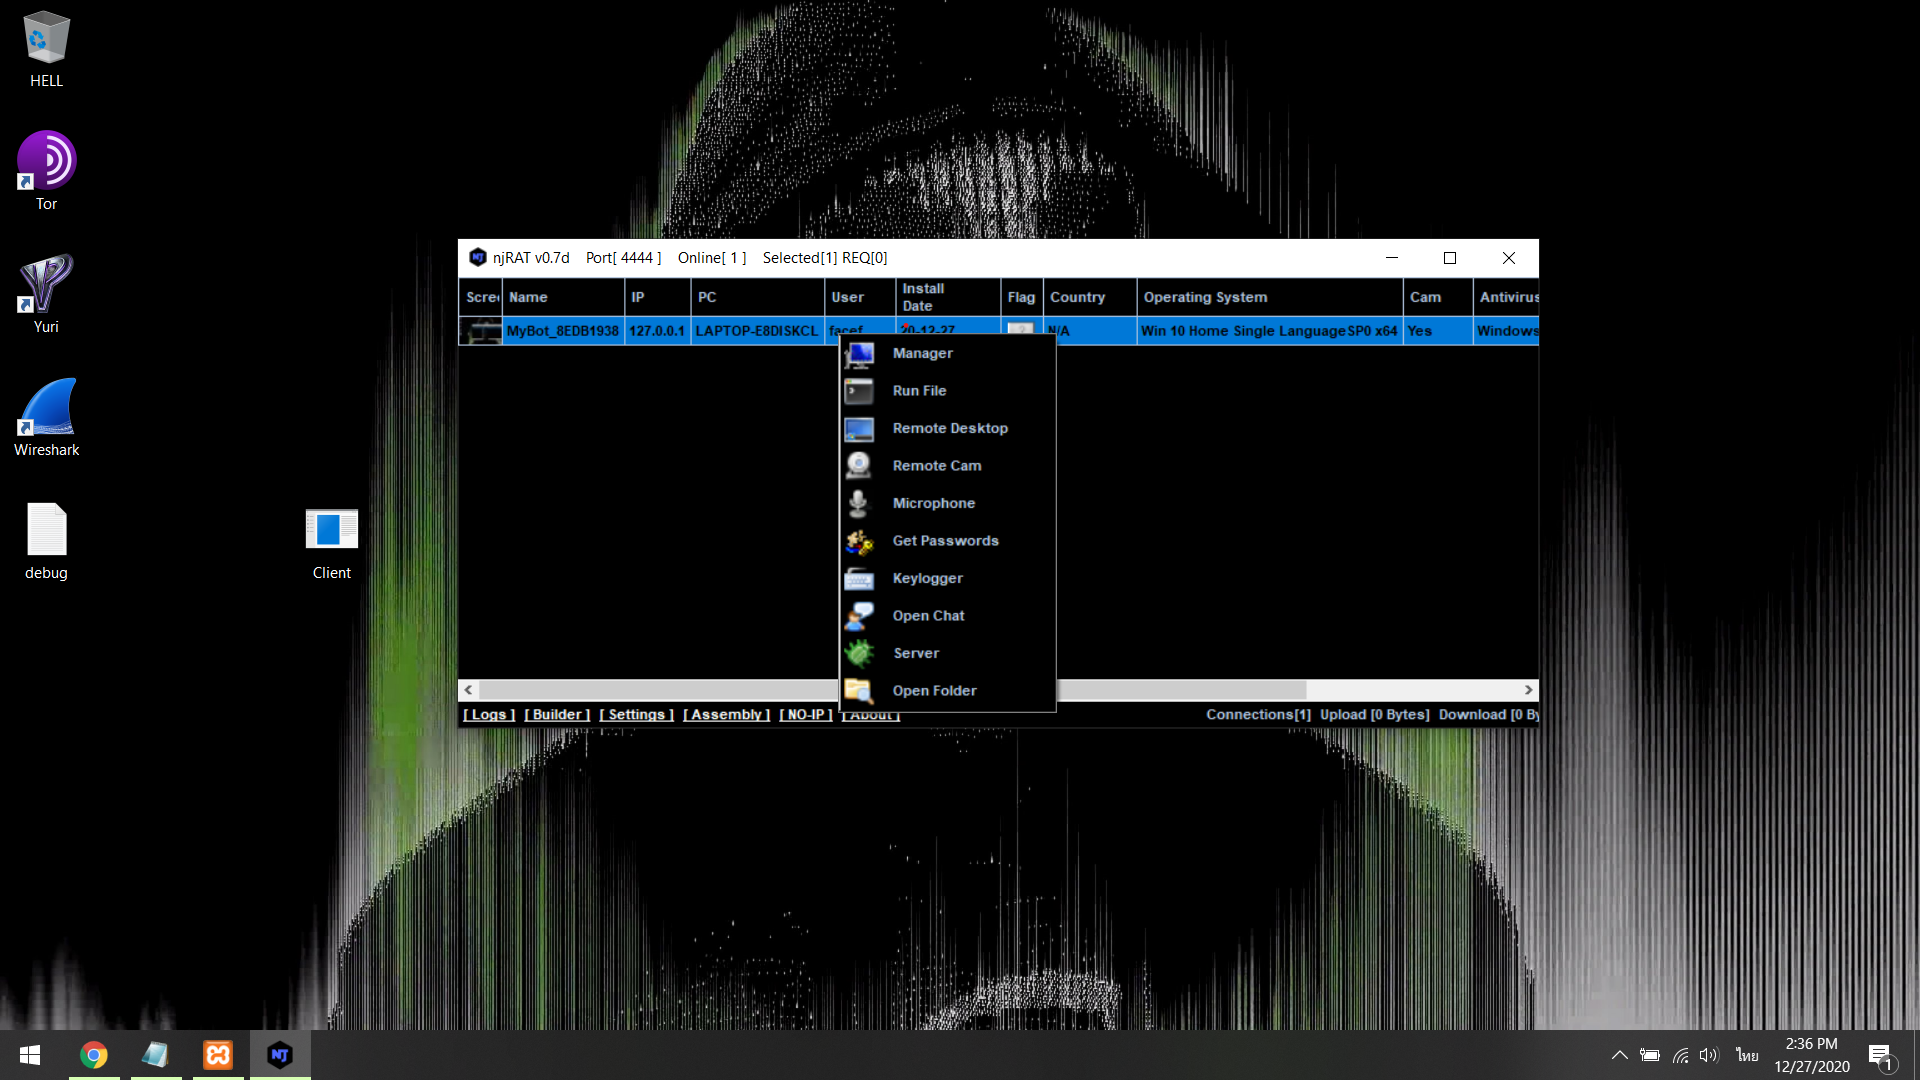Screen dimensions: 1920x1080
Task: Start the Remote Desktop viewer
Action: [950, 427]
